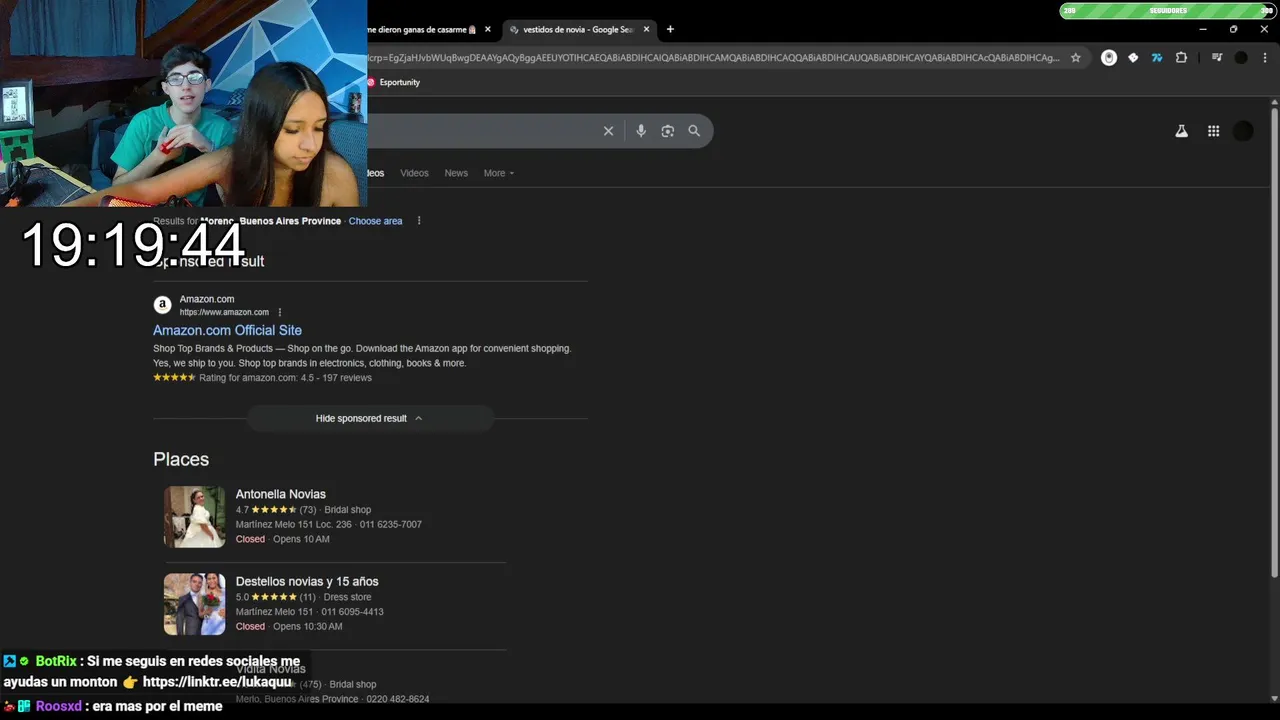Click the Choose area link
The height and width of the screenshot is (720, 1280).
click(375, 221)
